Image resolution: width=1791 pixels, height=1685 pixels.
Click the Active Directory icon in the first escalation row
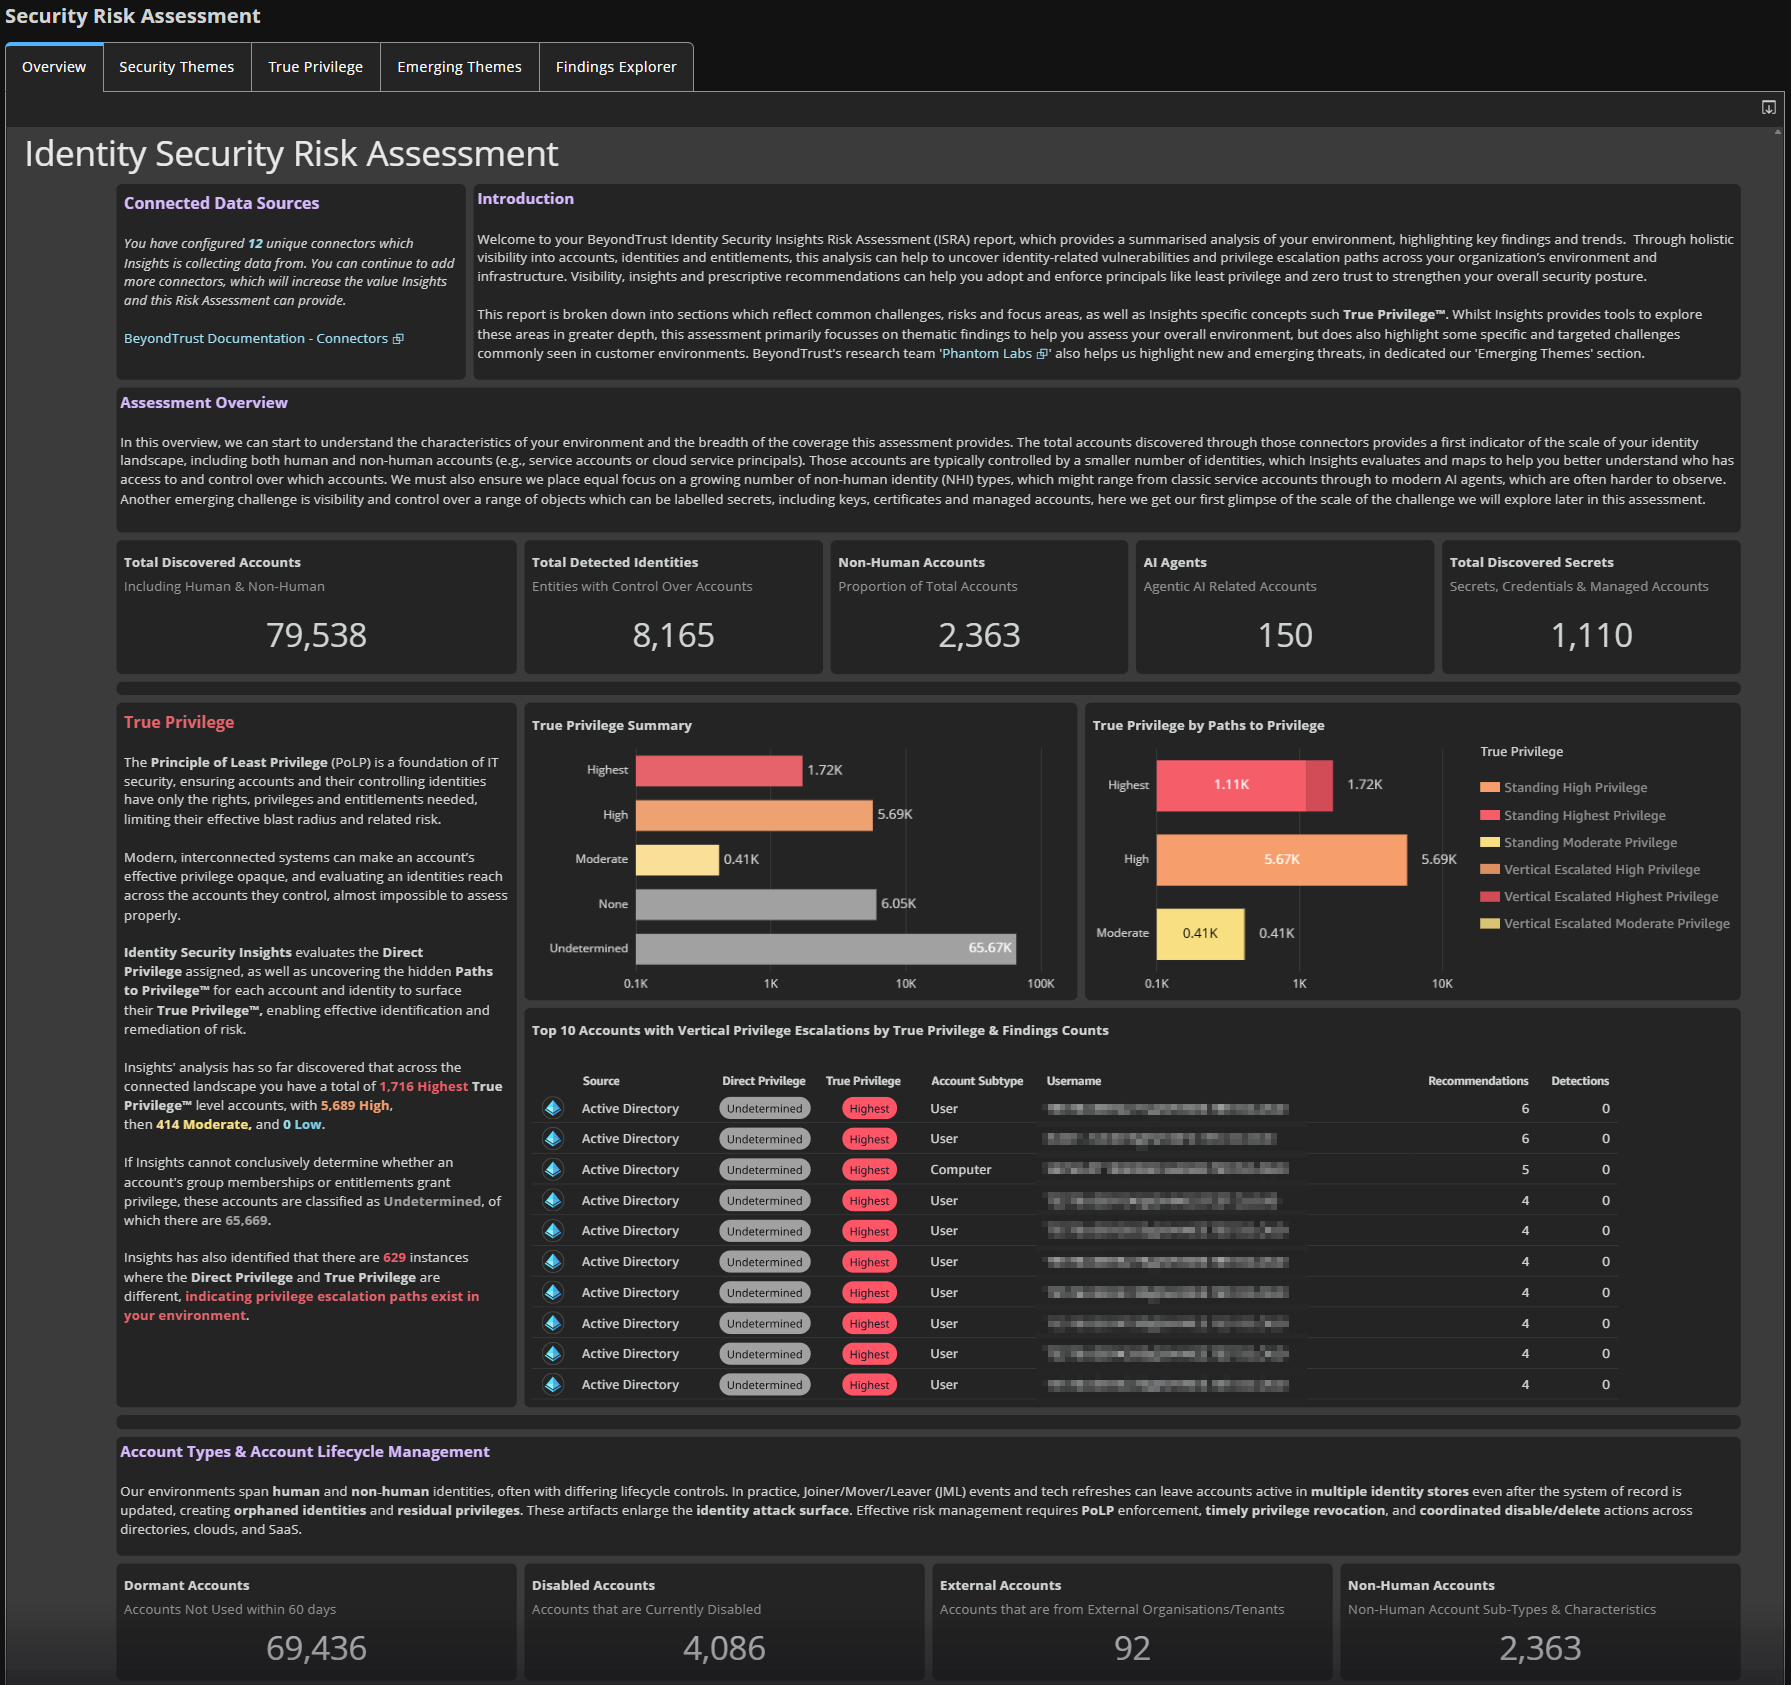click(x=553, y=1108)
